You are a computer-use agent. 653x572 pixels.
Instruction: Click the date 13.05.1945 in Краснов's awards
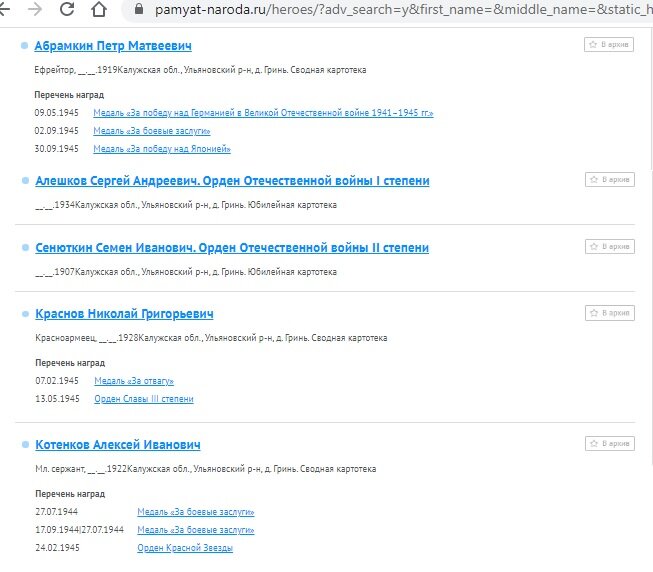click(57, 399)
